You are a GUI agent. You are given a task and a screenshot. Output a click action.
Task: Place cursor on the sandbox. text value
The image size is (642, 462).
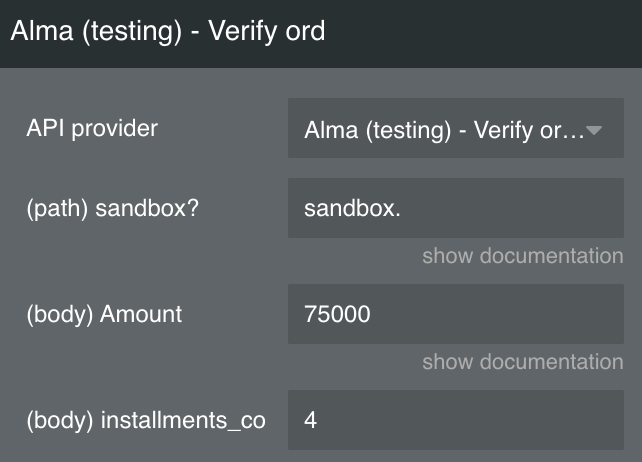click(352, 208)
